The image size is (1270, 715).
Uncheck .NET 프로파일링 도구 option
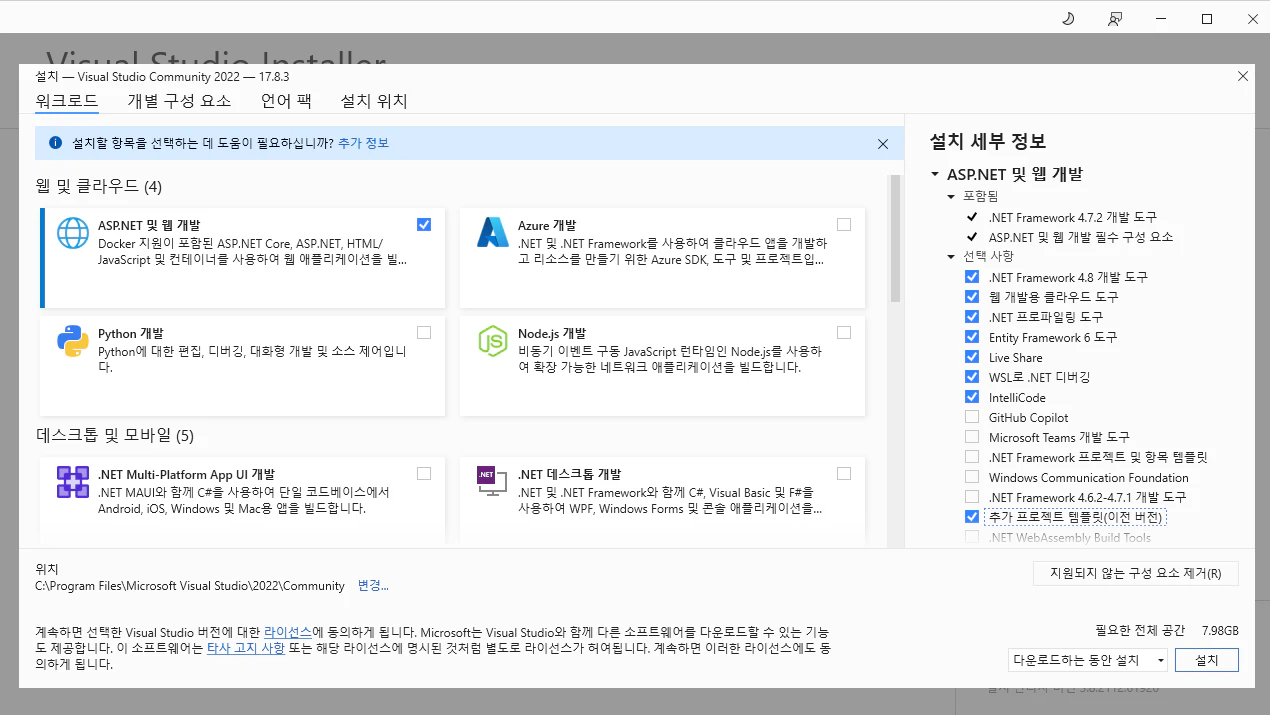(x=972, y=317)
